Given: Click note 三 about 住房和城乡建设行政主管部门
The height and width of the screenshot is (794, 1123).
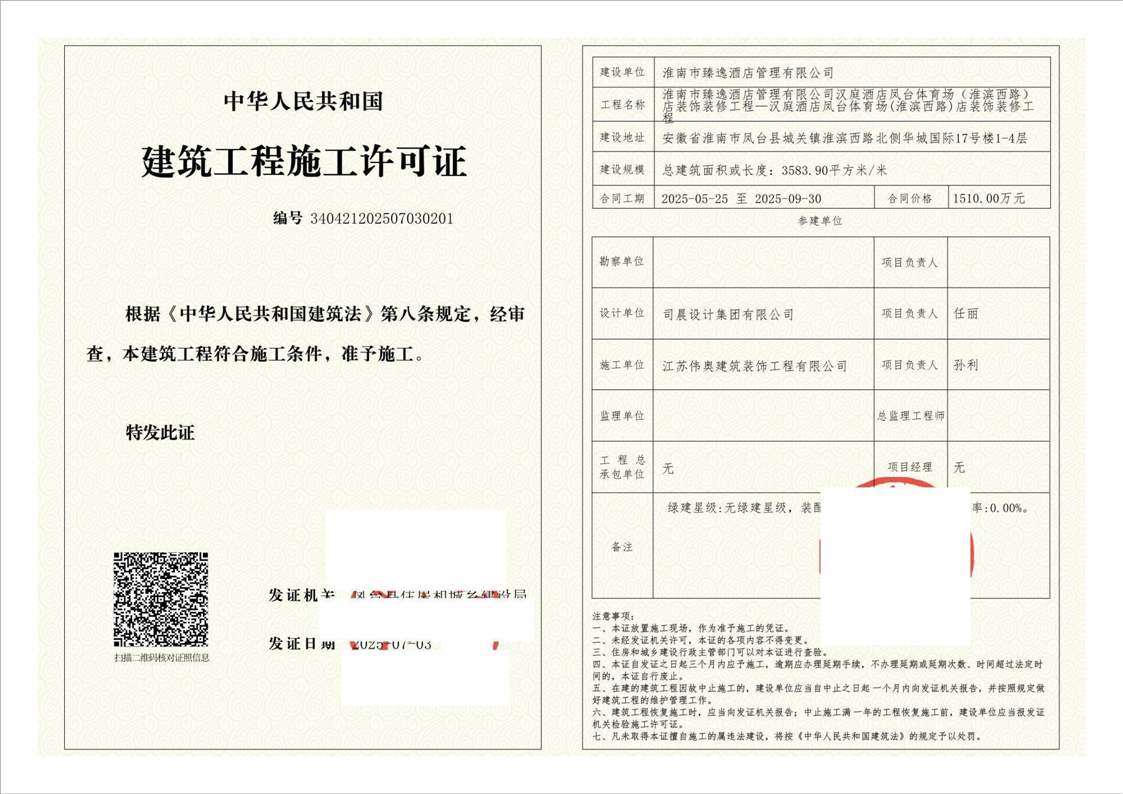Looking at the screenshot, I should 710,652.
